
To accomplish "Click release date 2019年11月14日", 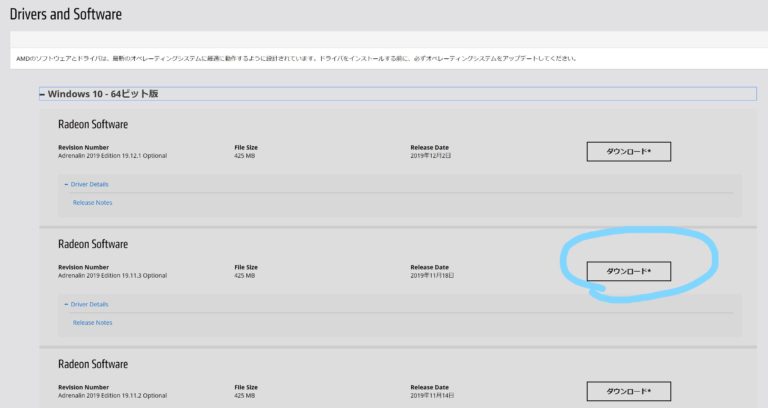I will point(432,395).
